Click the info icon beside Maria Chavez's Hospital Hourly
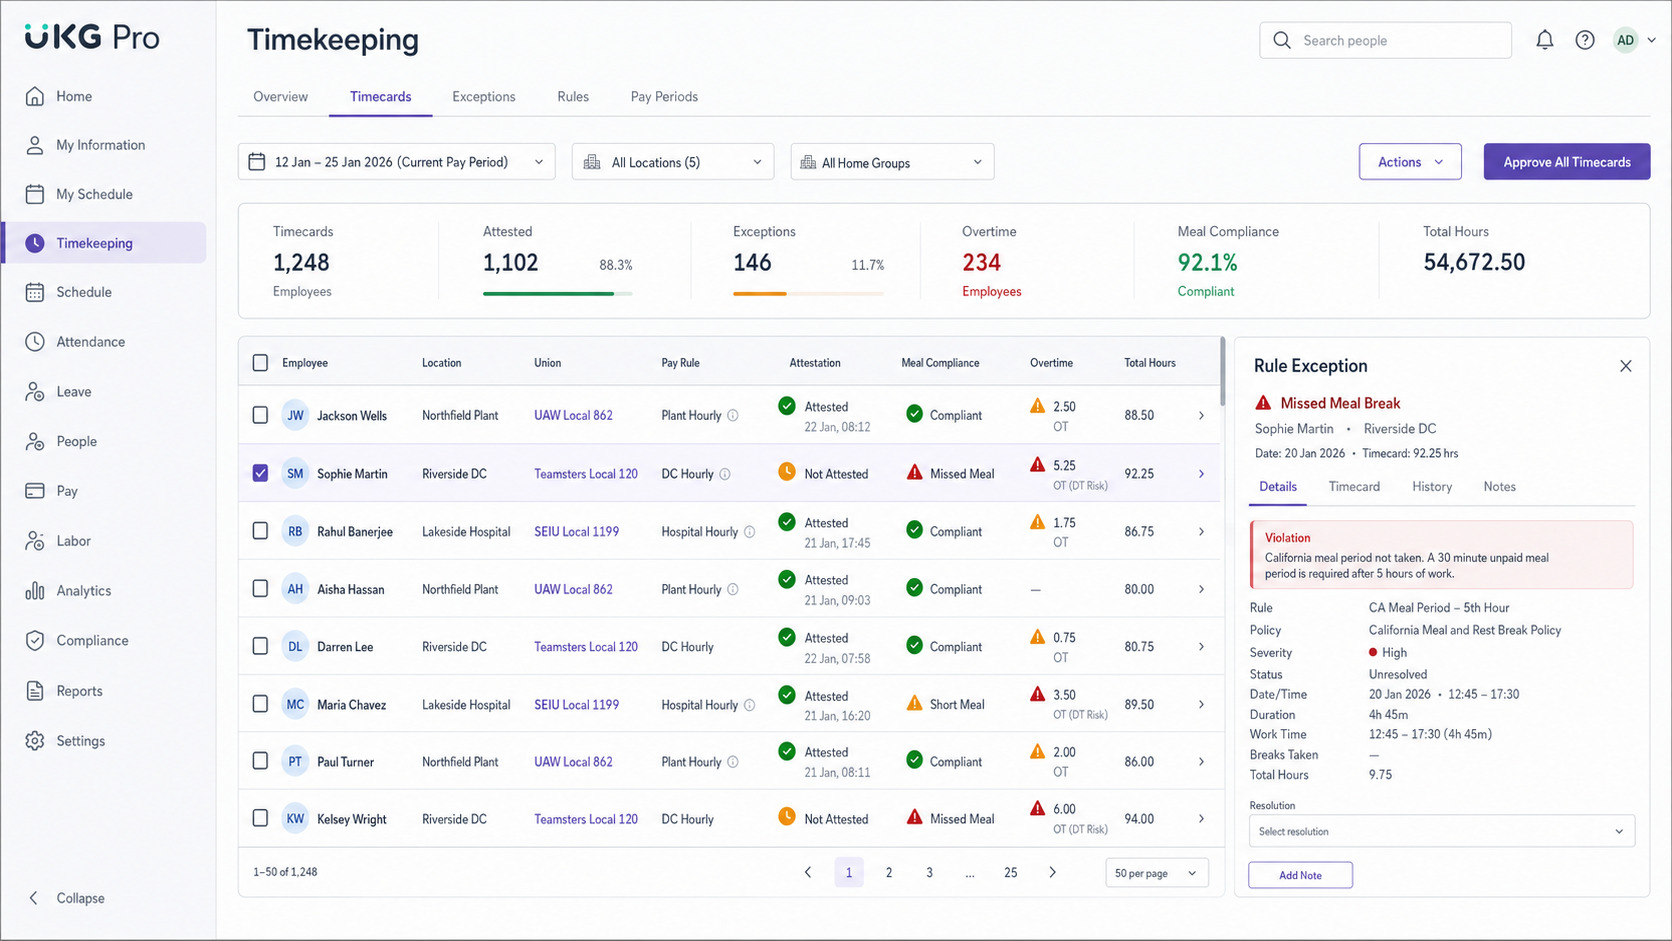The height and width of the screenshot is (941, 1672). [x=750, y=705]
